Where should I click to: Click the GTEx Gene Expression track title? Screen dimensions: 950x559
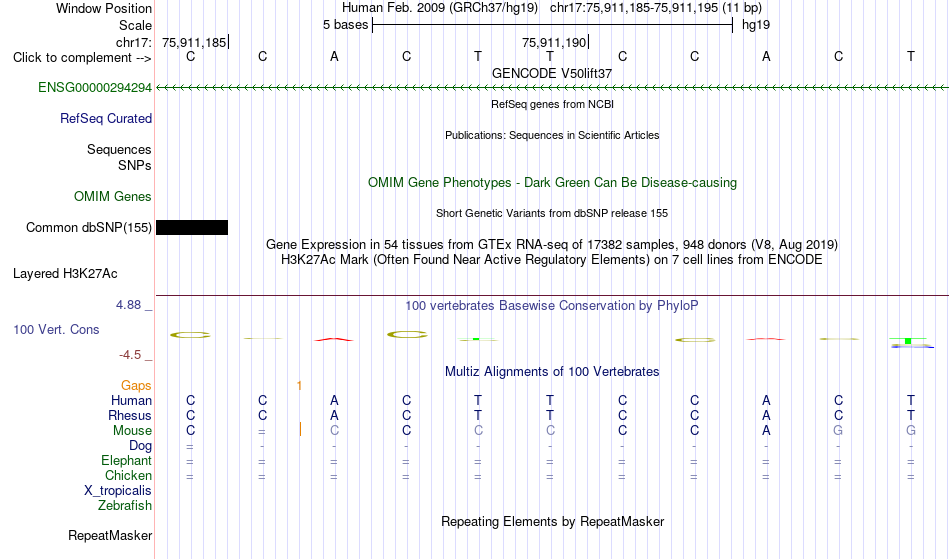(x=552, y=245)
